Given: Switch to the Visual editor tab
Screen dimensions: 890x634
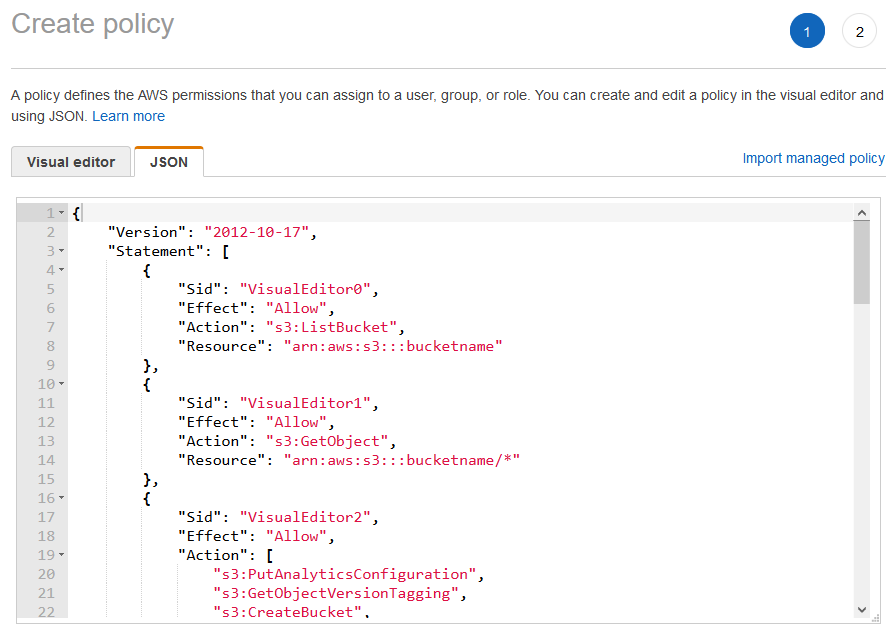Looking at the screenshot, I should pyautogui.click(x=71, y=162).
